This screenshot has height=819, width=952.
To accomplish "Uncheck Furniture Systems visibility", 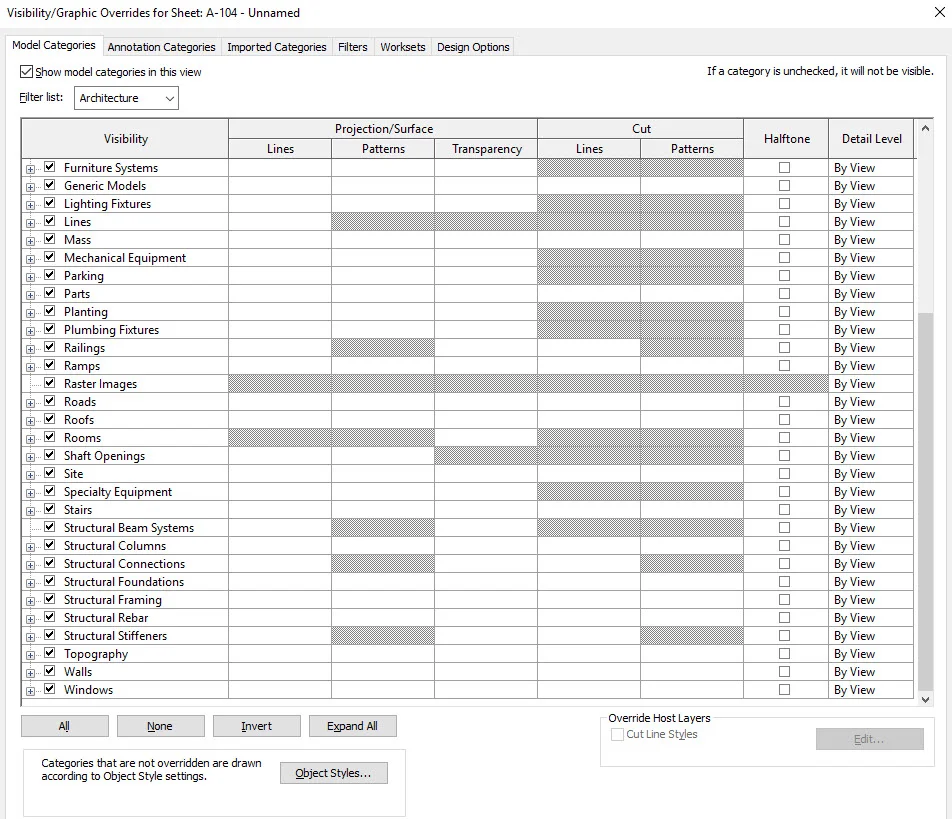I will pos(50,167).
